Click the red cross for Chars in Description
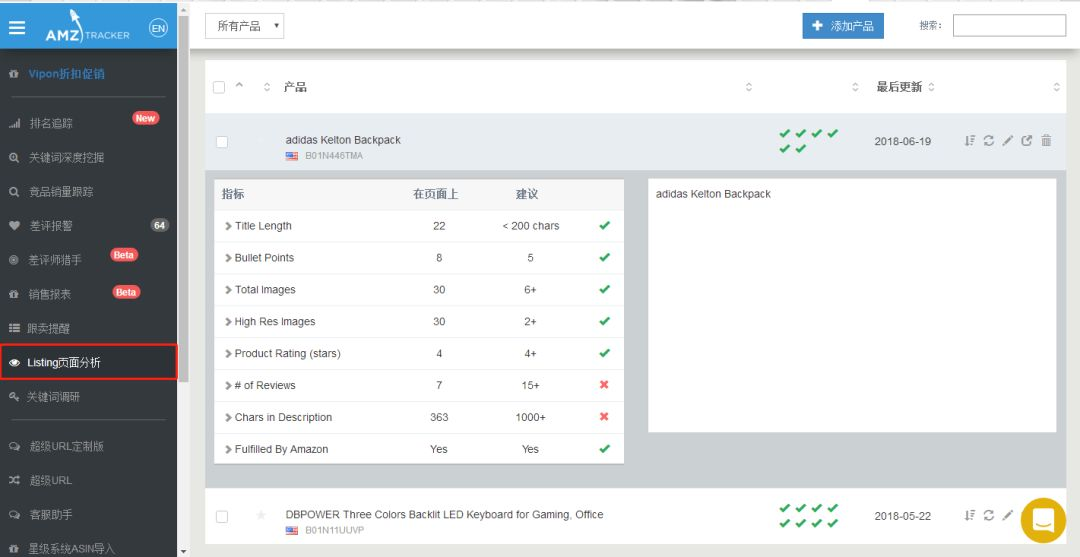The height and width of the screenshot is (557, 1080). point(604,417)
